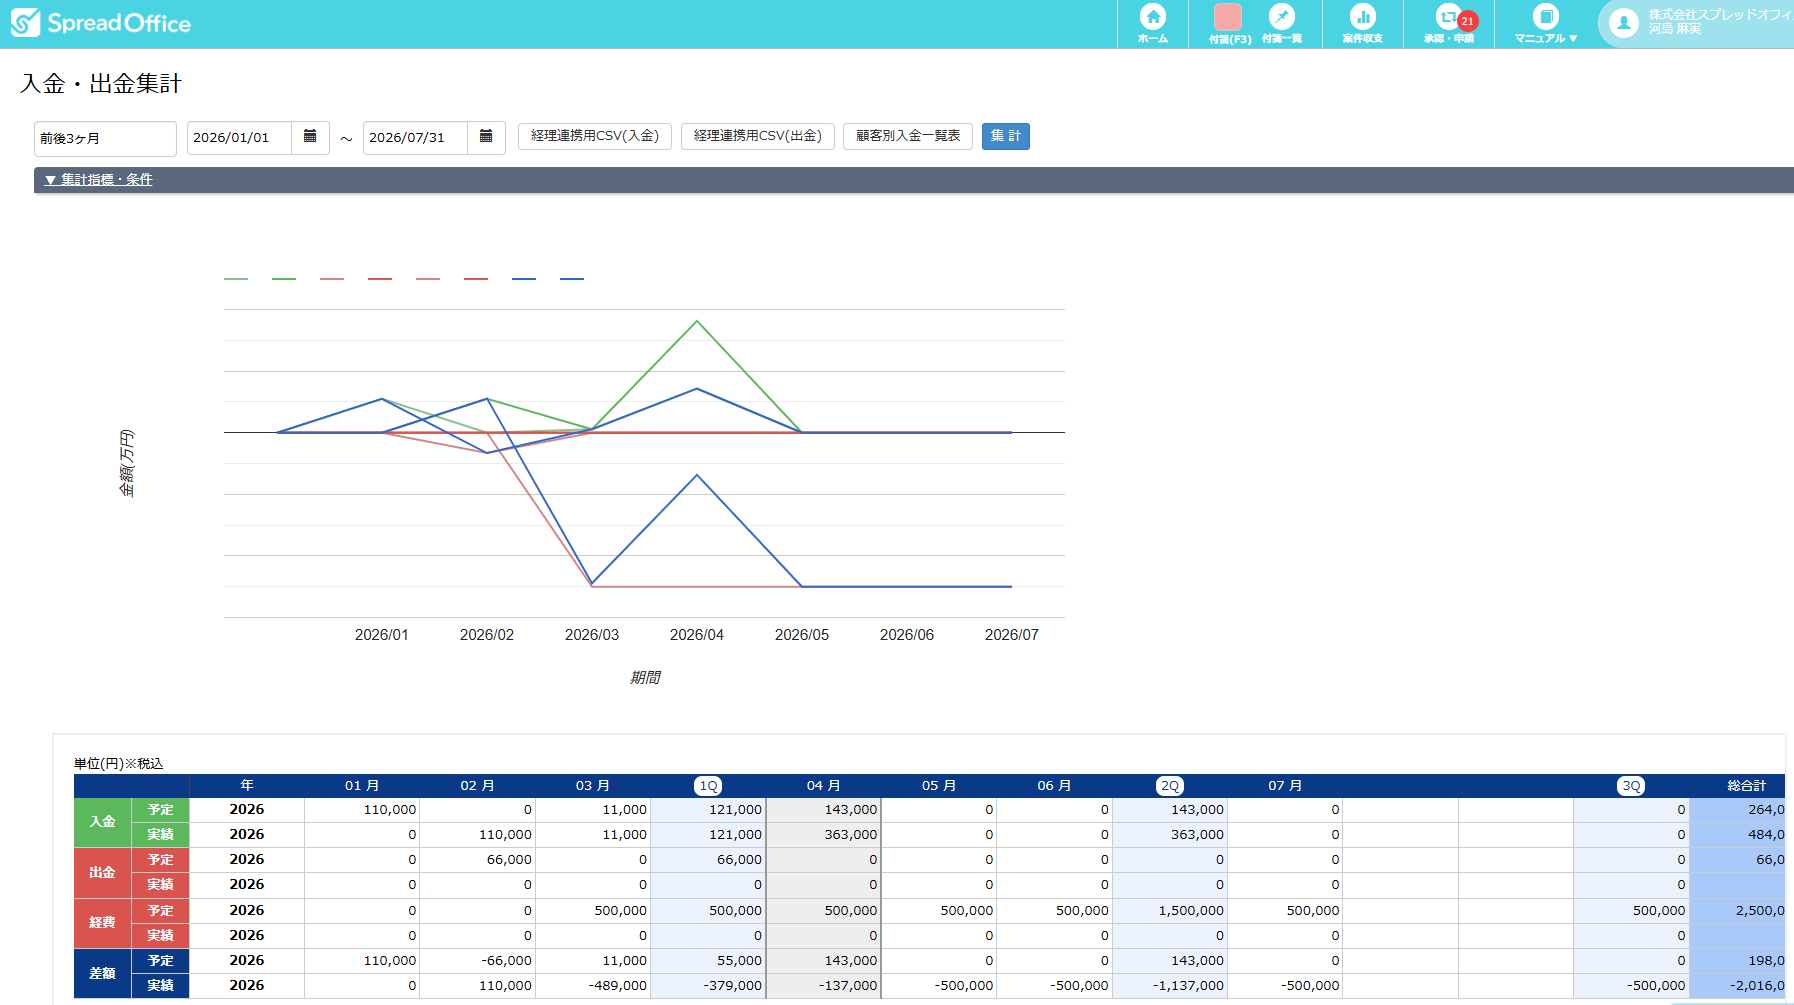
Task: Select the 1Q quarter header badge
Action: [708, 786]
